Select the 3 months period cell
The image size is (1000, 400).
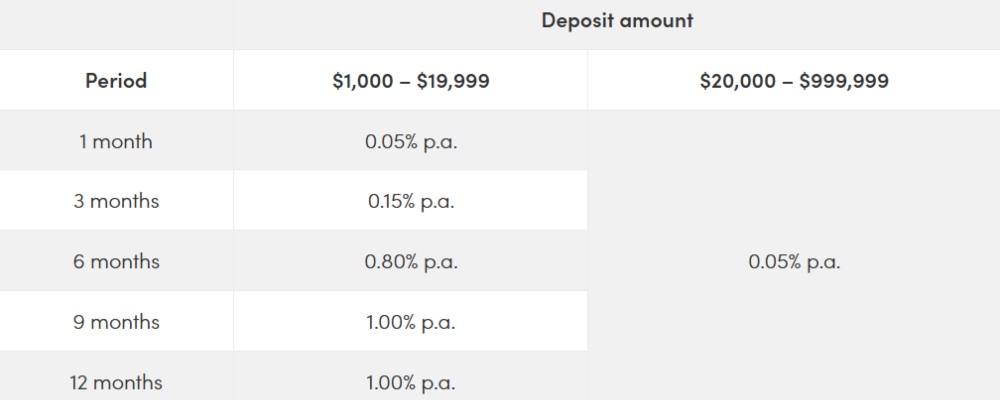pyautogui.click(x=116, y=201)
